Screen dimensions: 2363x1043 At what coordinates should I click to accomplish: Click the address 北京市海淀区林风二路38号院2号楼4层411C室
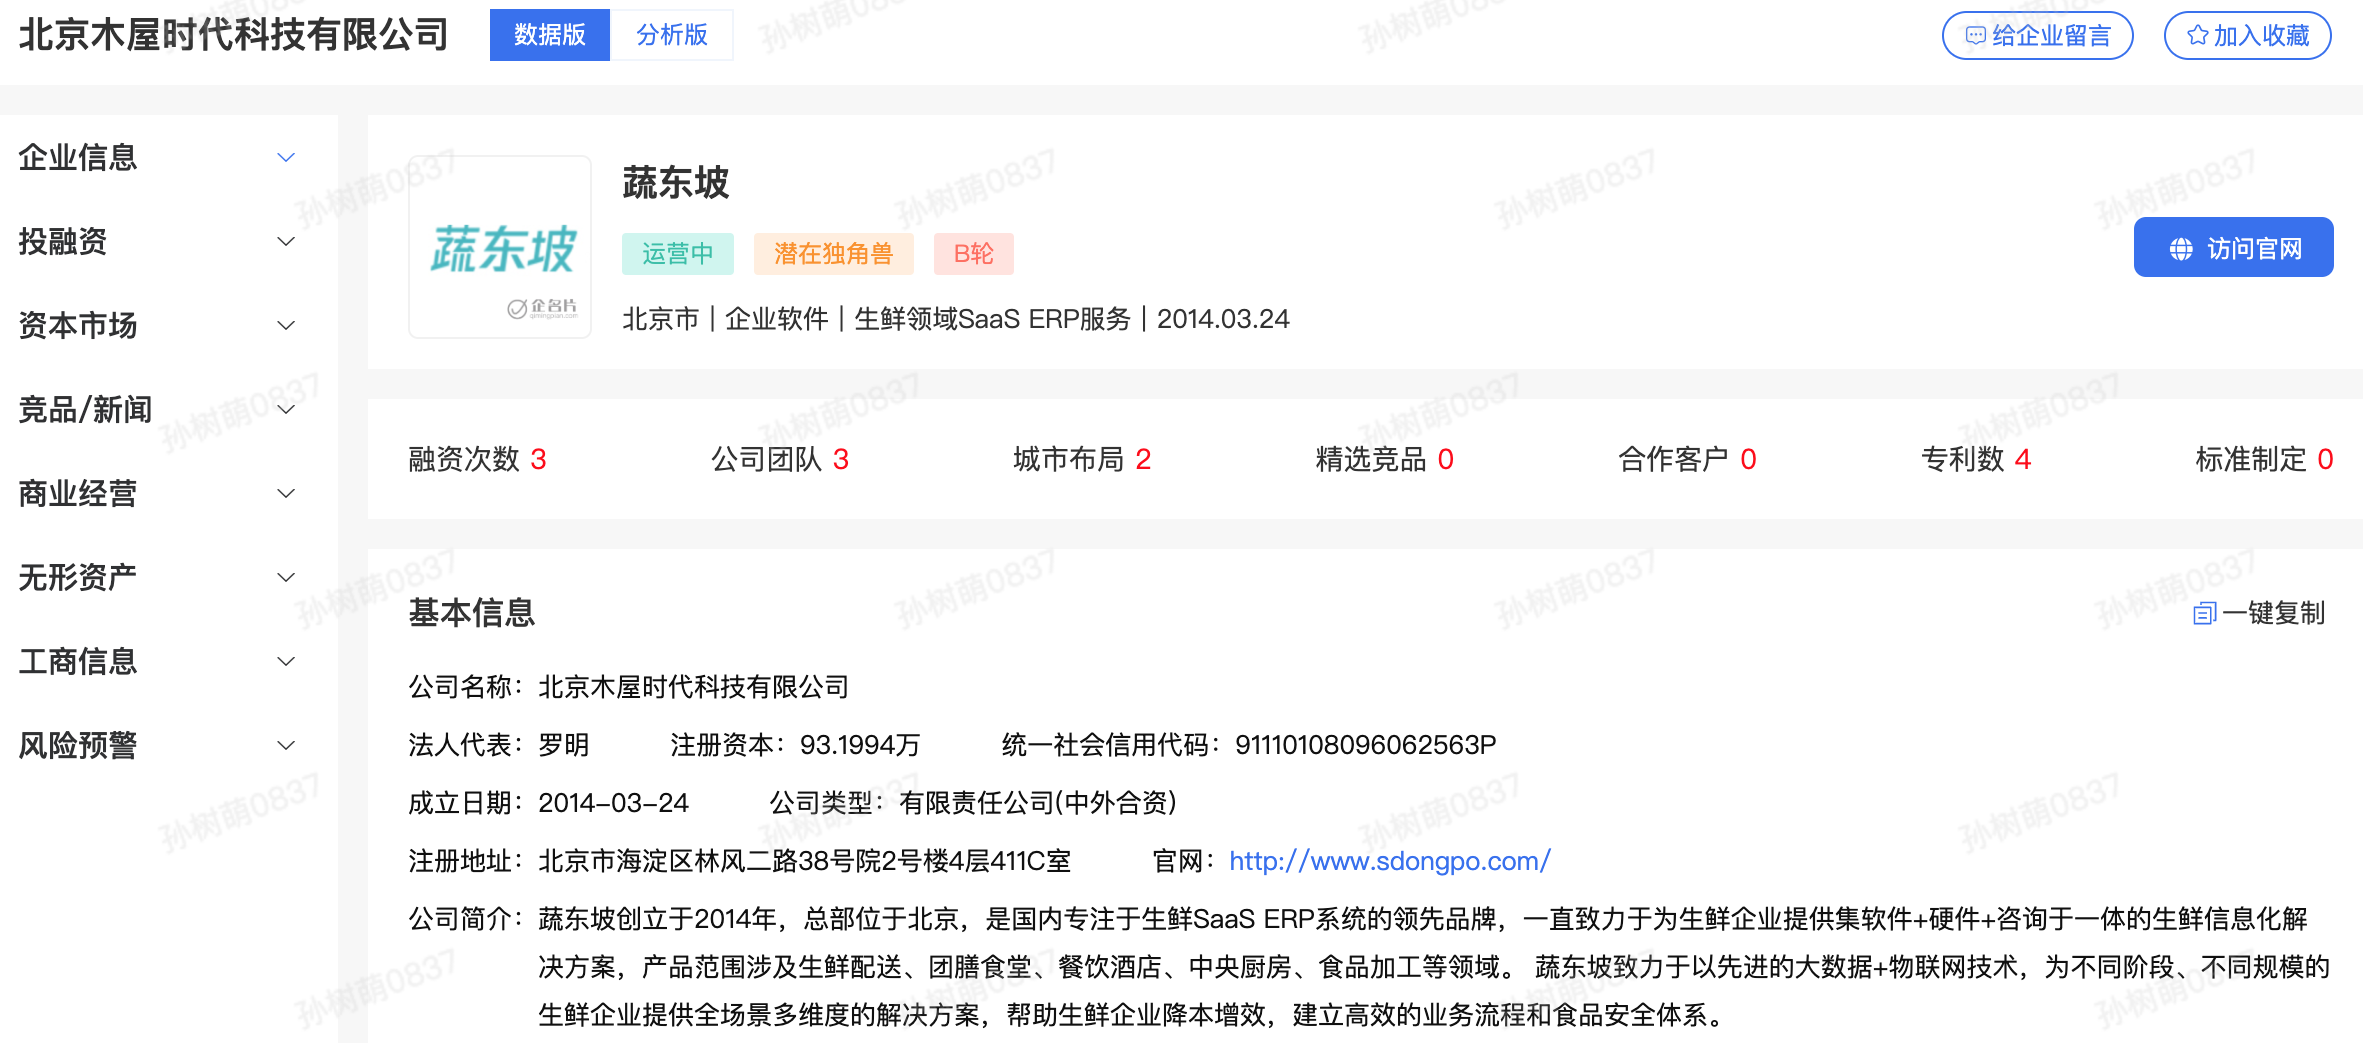pos(805,861)
